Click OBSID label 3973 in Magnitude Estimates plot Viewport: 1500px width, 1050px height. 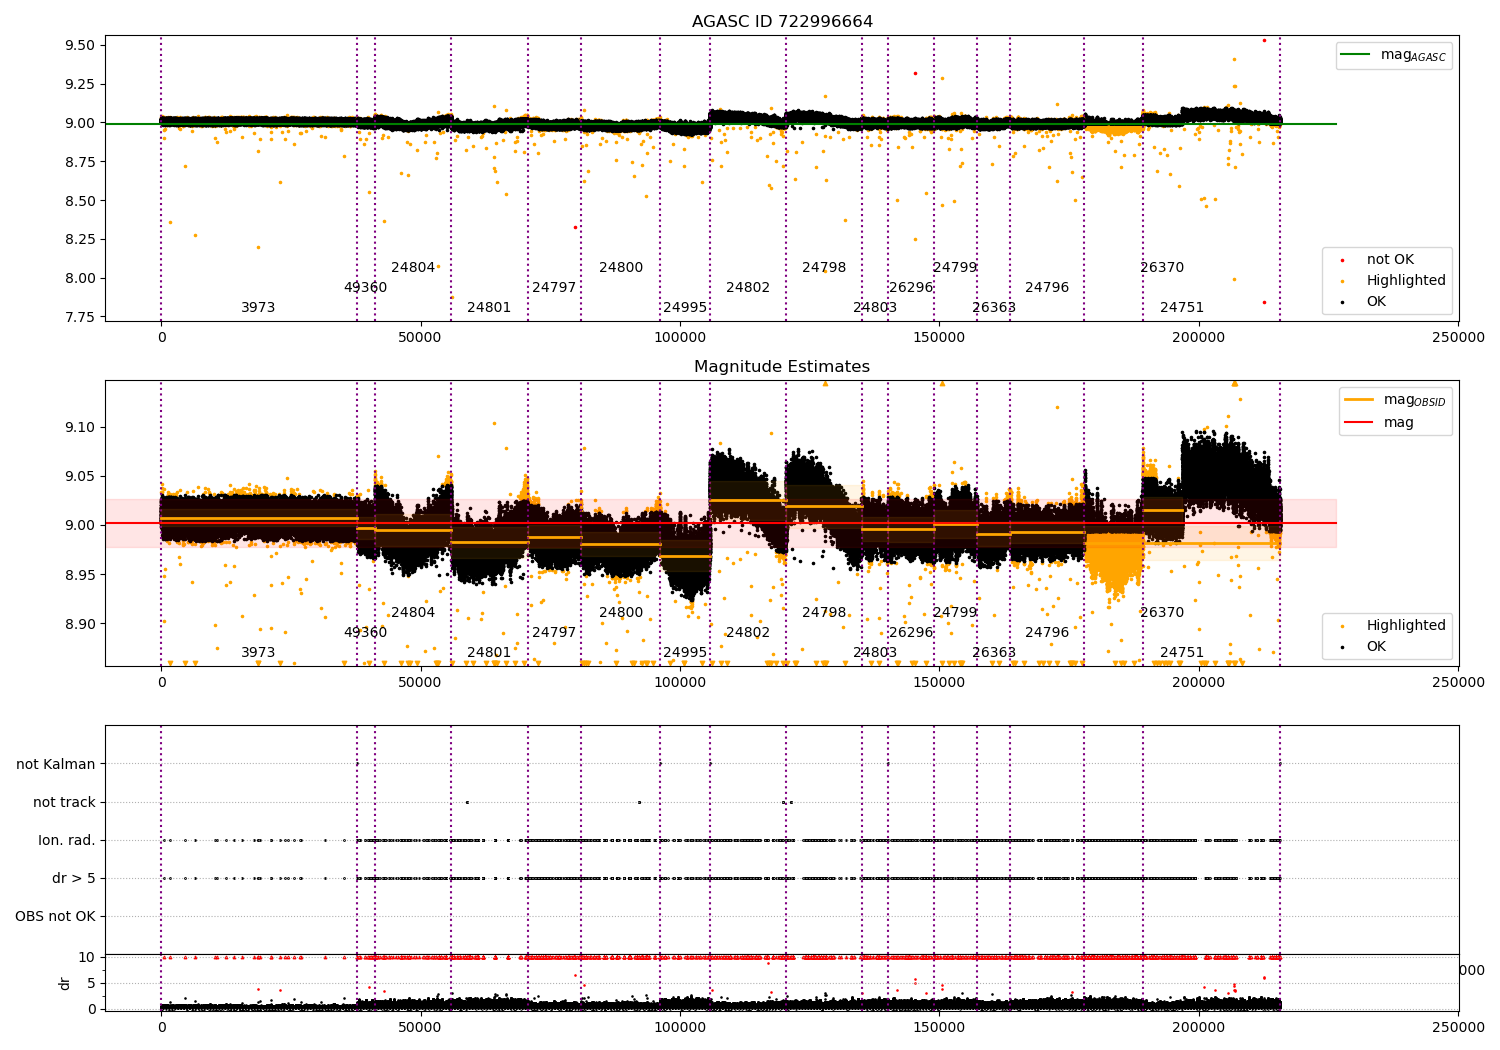[x=258, y=653]
